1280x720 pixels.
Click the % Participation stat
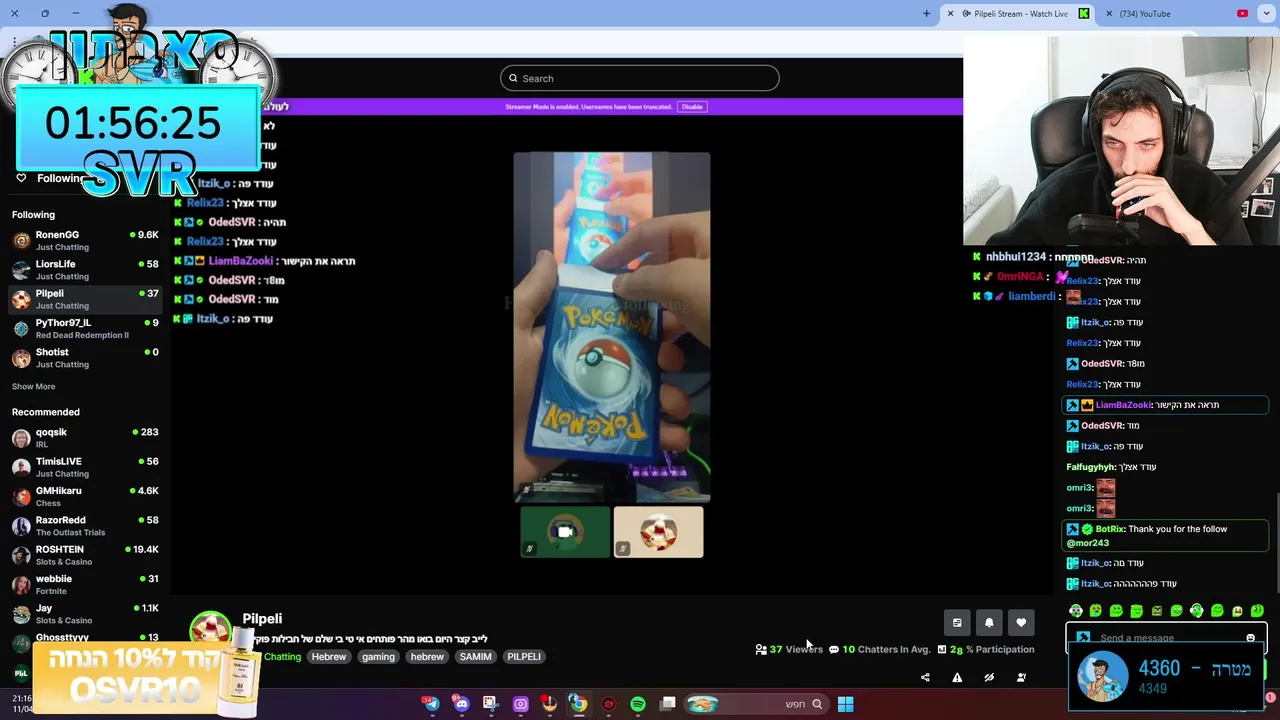(985, 649)
